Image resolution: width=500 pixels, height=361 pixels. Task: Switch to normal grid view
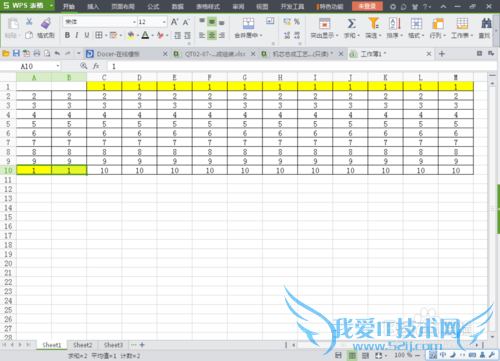(352, 356)
